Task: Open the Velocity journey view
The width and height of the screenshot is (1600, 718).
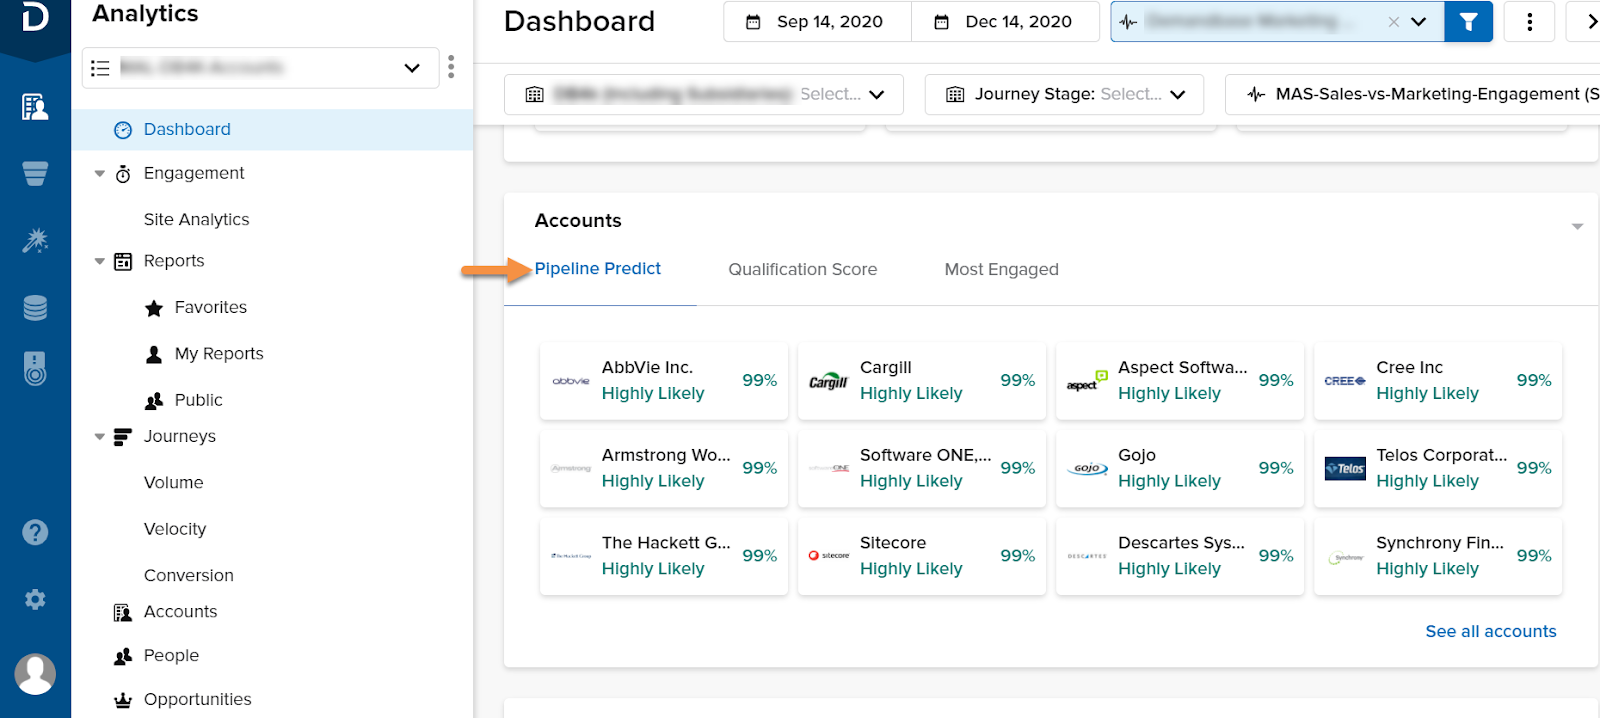Action: [175, 530]
